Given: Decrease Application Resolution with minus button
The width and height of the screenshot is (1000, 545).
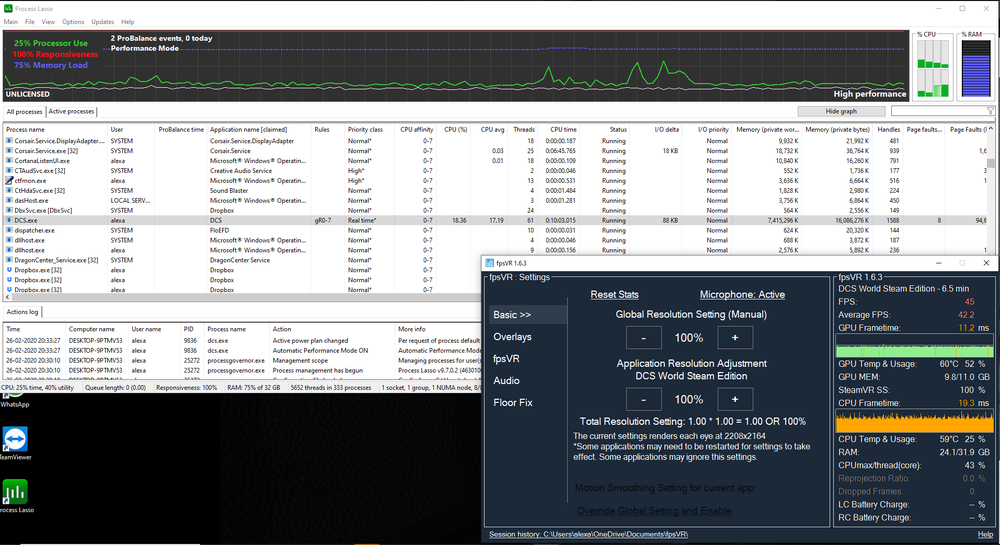Looking at the screenshot, I should (644, 399).
